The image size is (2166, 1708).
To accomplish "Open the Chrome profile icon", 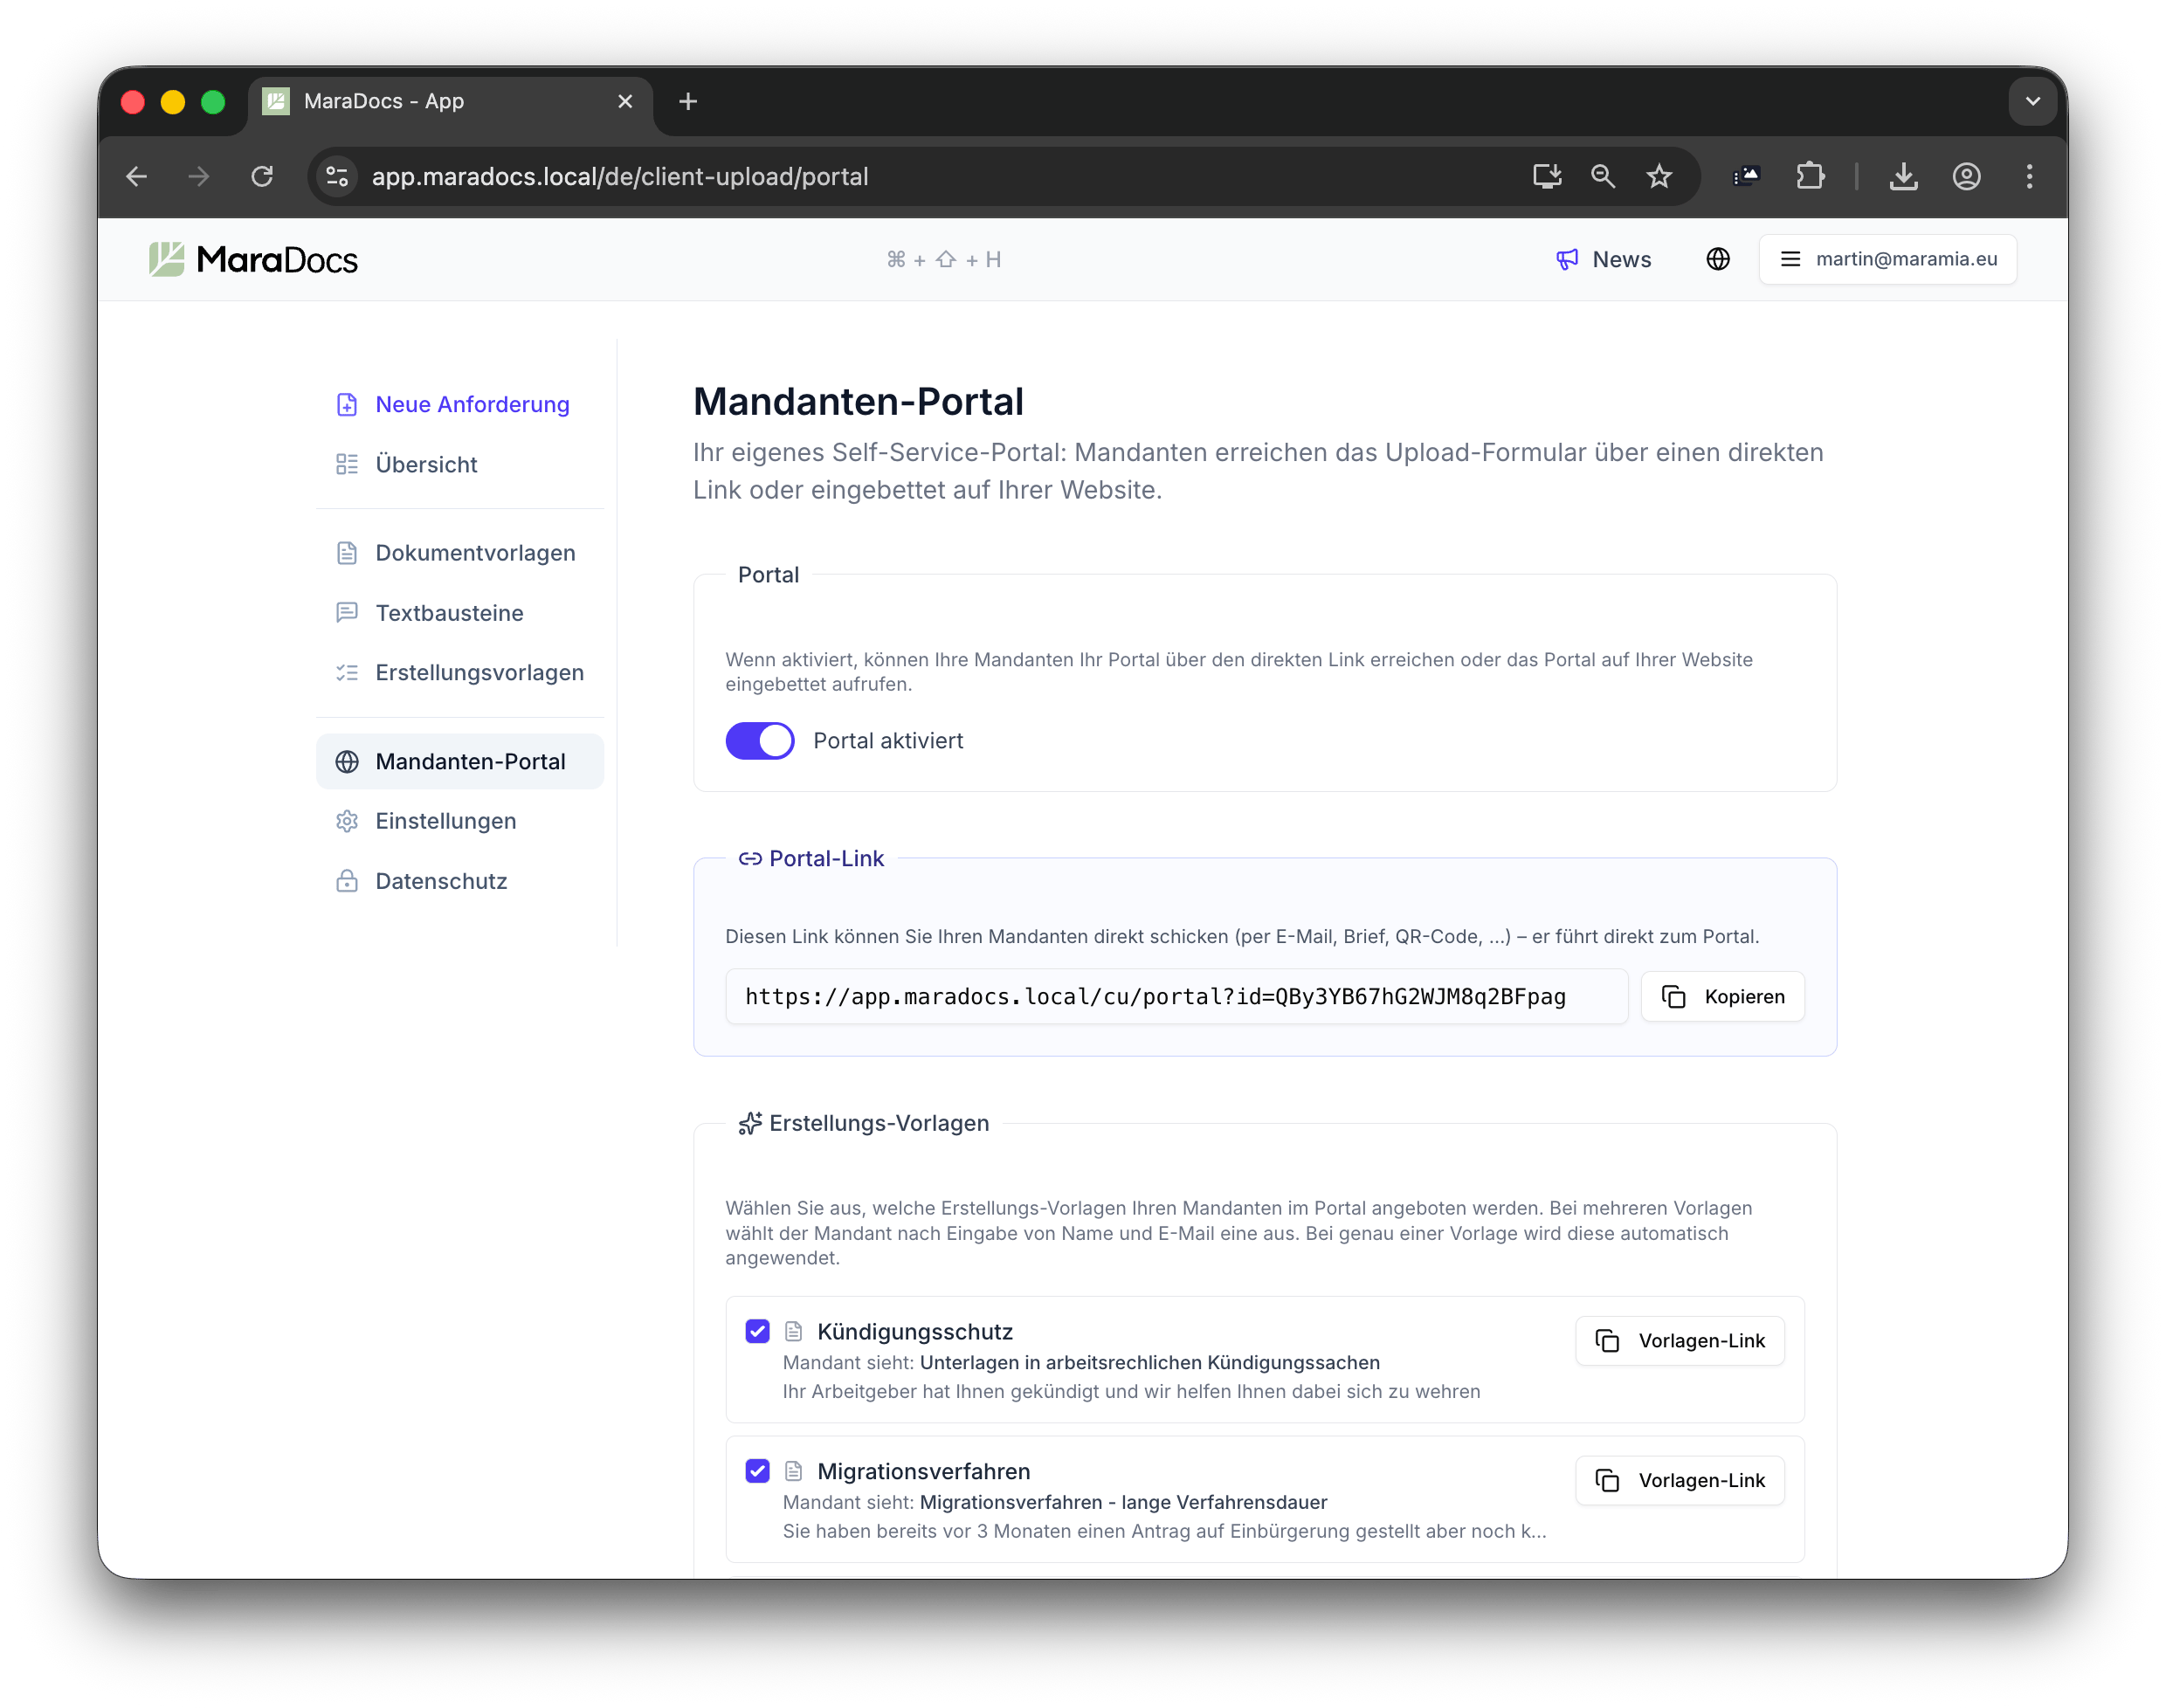I will 1966,177.
